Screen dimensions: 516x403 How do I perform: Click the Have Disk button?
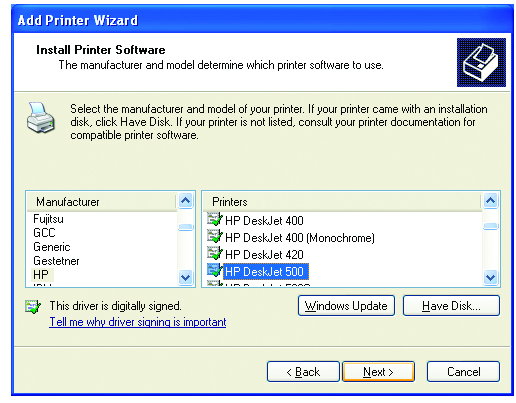(x=451, y=306)
